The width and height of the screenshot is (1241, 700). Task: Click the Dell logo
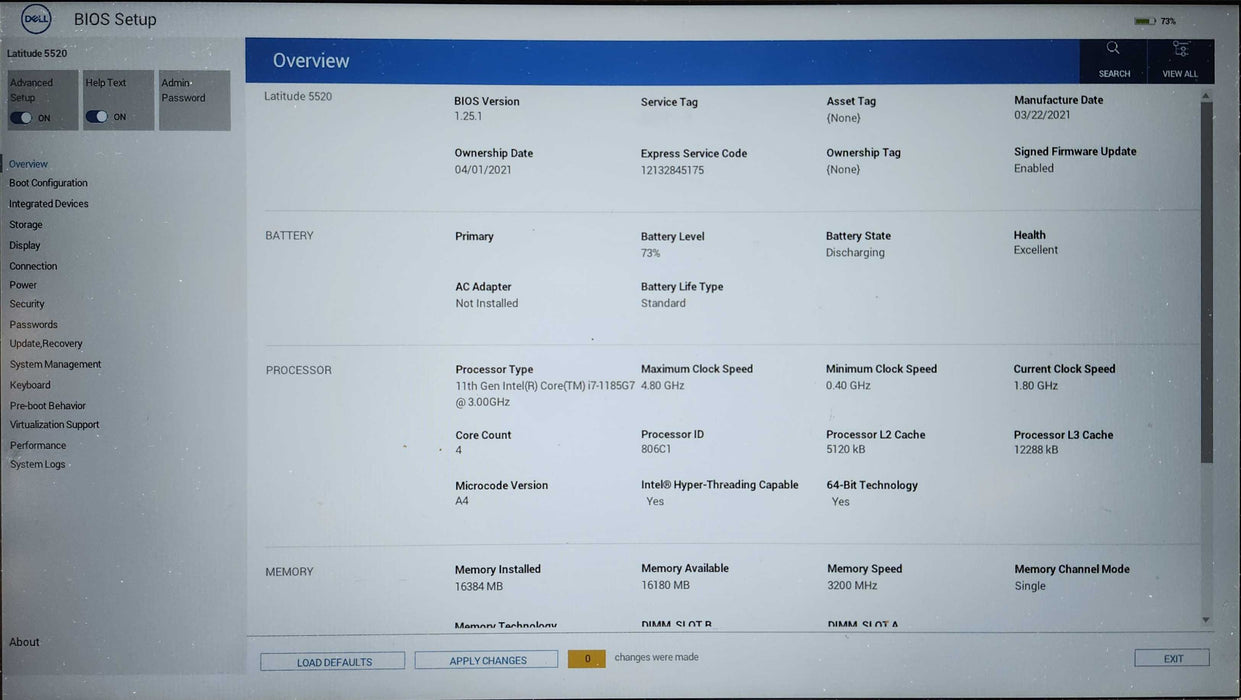click(x=36, y=19)
